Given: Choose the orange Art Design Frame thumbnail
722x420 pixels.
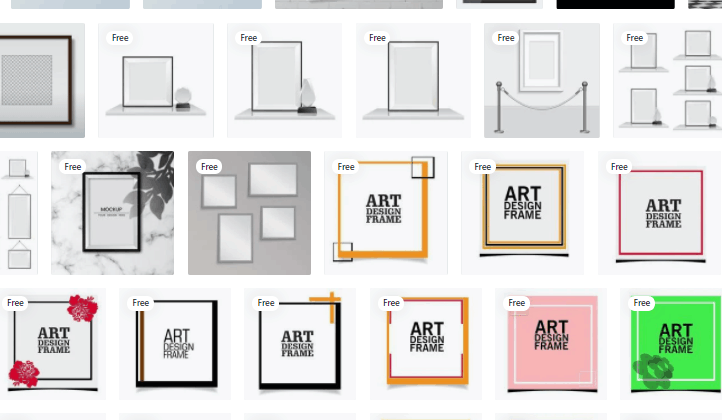Looking at the screenshot, I should (x=385, y=213).
